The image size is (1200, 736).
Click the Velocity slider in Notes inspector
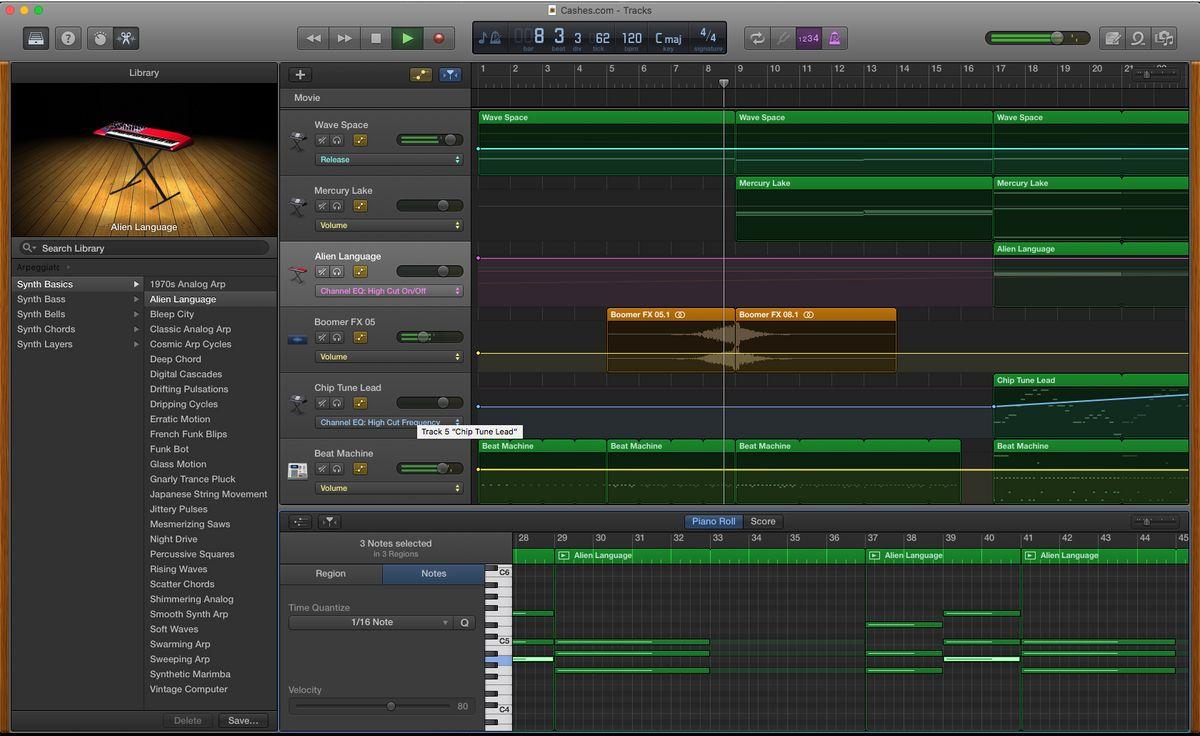pos(370,706)
